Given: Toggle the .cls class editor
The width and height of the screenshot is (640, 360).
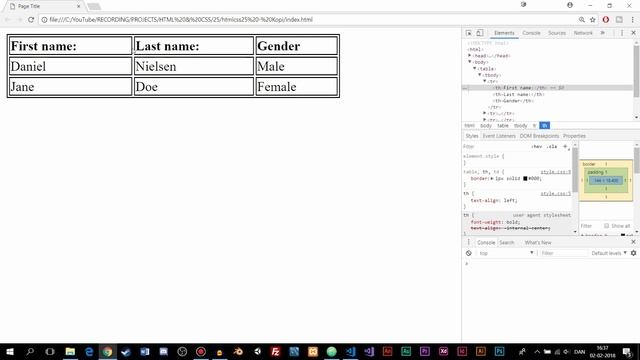Looking at the screenshot, I should tap(552, 147).
